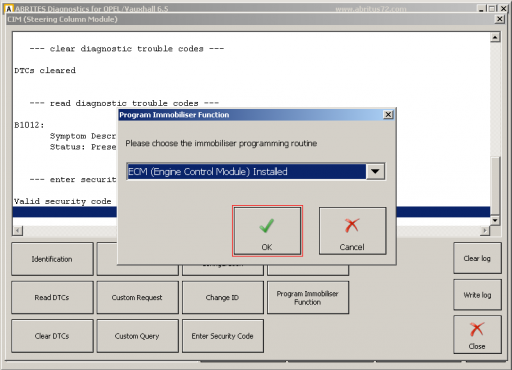Viewport: 512px width, 370px height.
Task: Select 'clear diagnostic trouble codes' log header
Action: (x=127, y=49)
